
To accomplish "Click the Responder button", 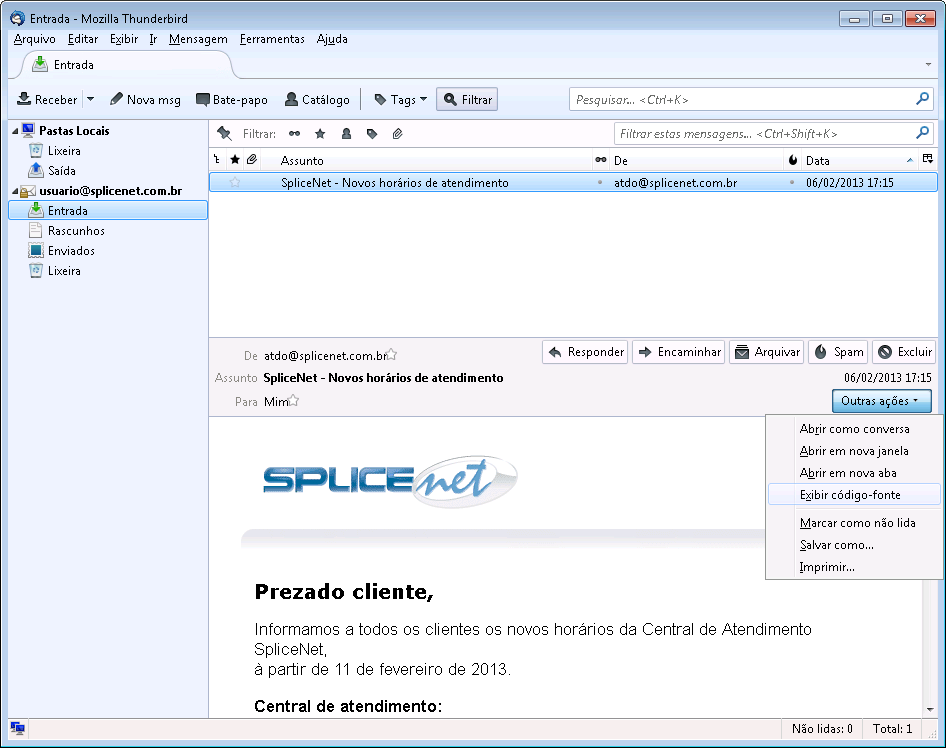I will pos(586,352).
